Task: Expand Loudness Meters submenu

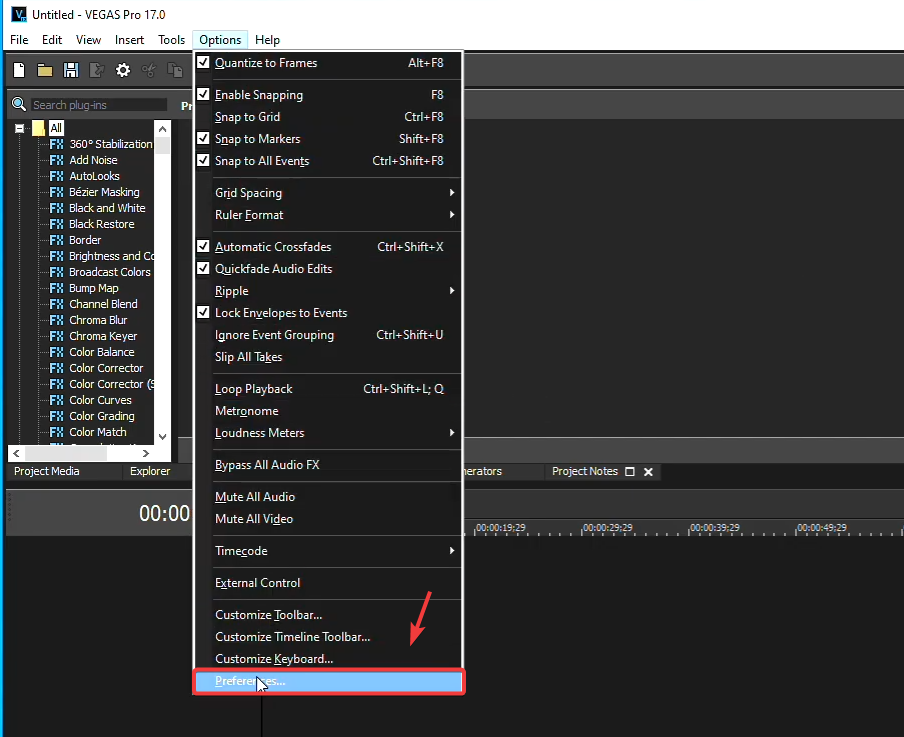Action: [x=329, y=433]
